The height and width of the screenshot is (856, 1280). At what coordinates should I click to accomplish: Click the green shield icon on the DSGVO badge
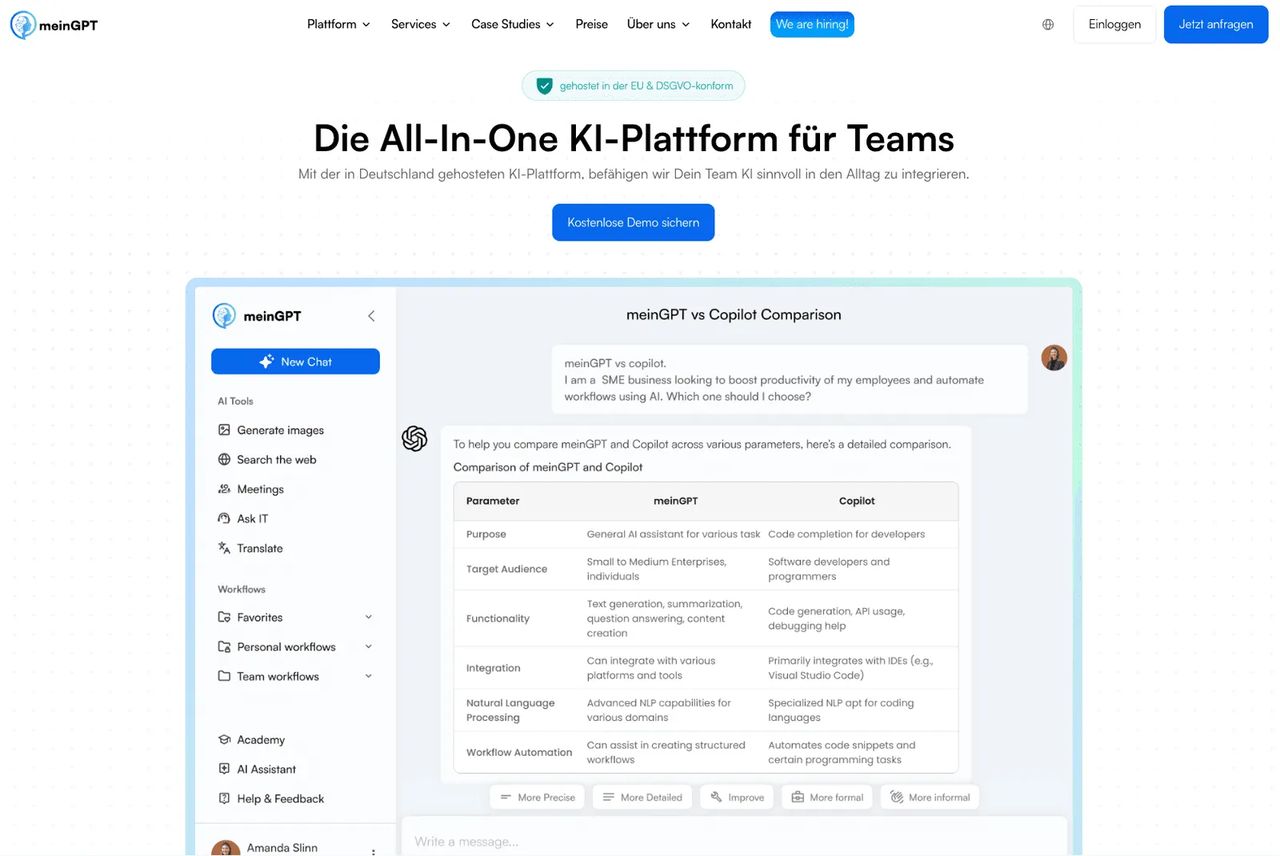(x=544, y=86)
